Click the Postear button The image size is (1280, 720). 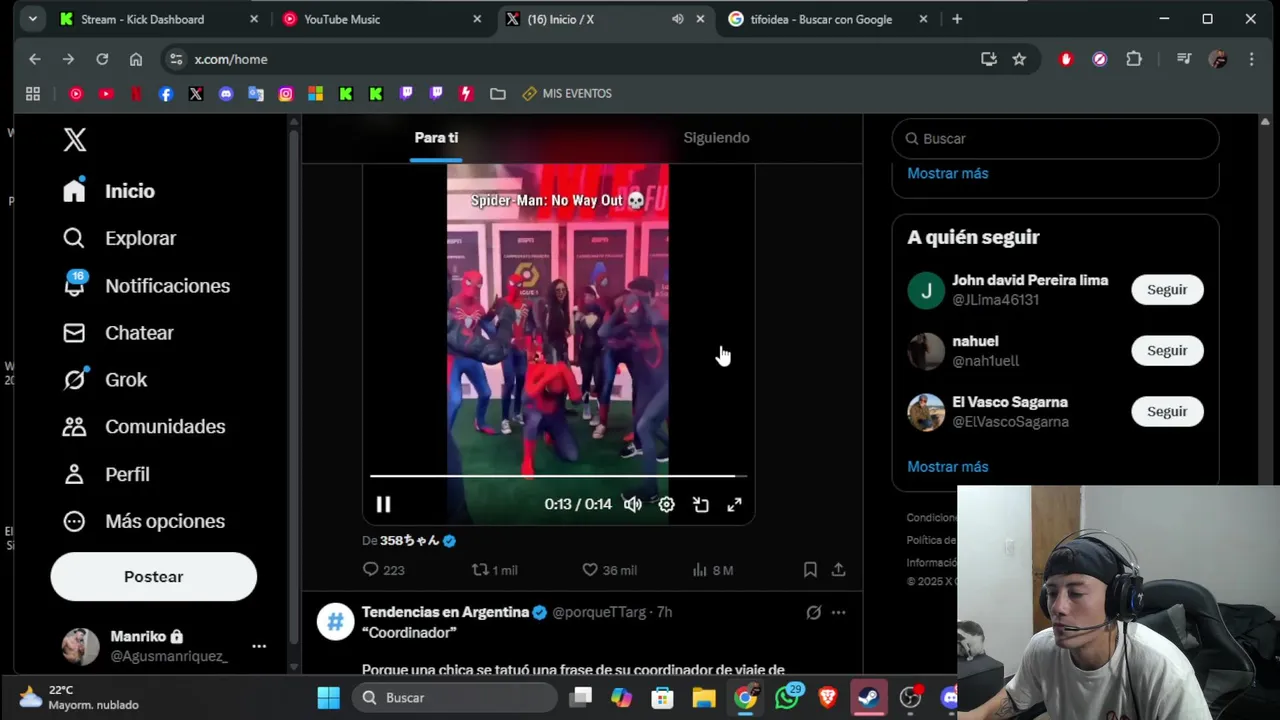pyautogui.click(x=154, y=577)
